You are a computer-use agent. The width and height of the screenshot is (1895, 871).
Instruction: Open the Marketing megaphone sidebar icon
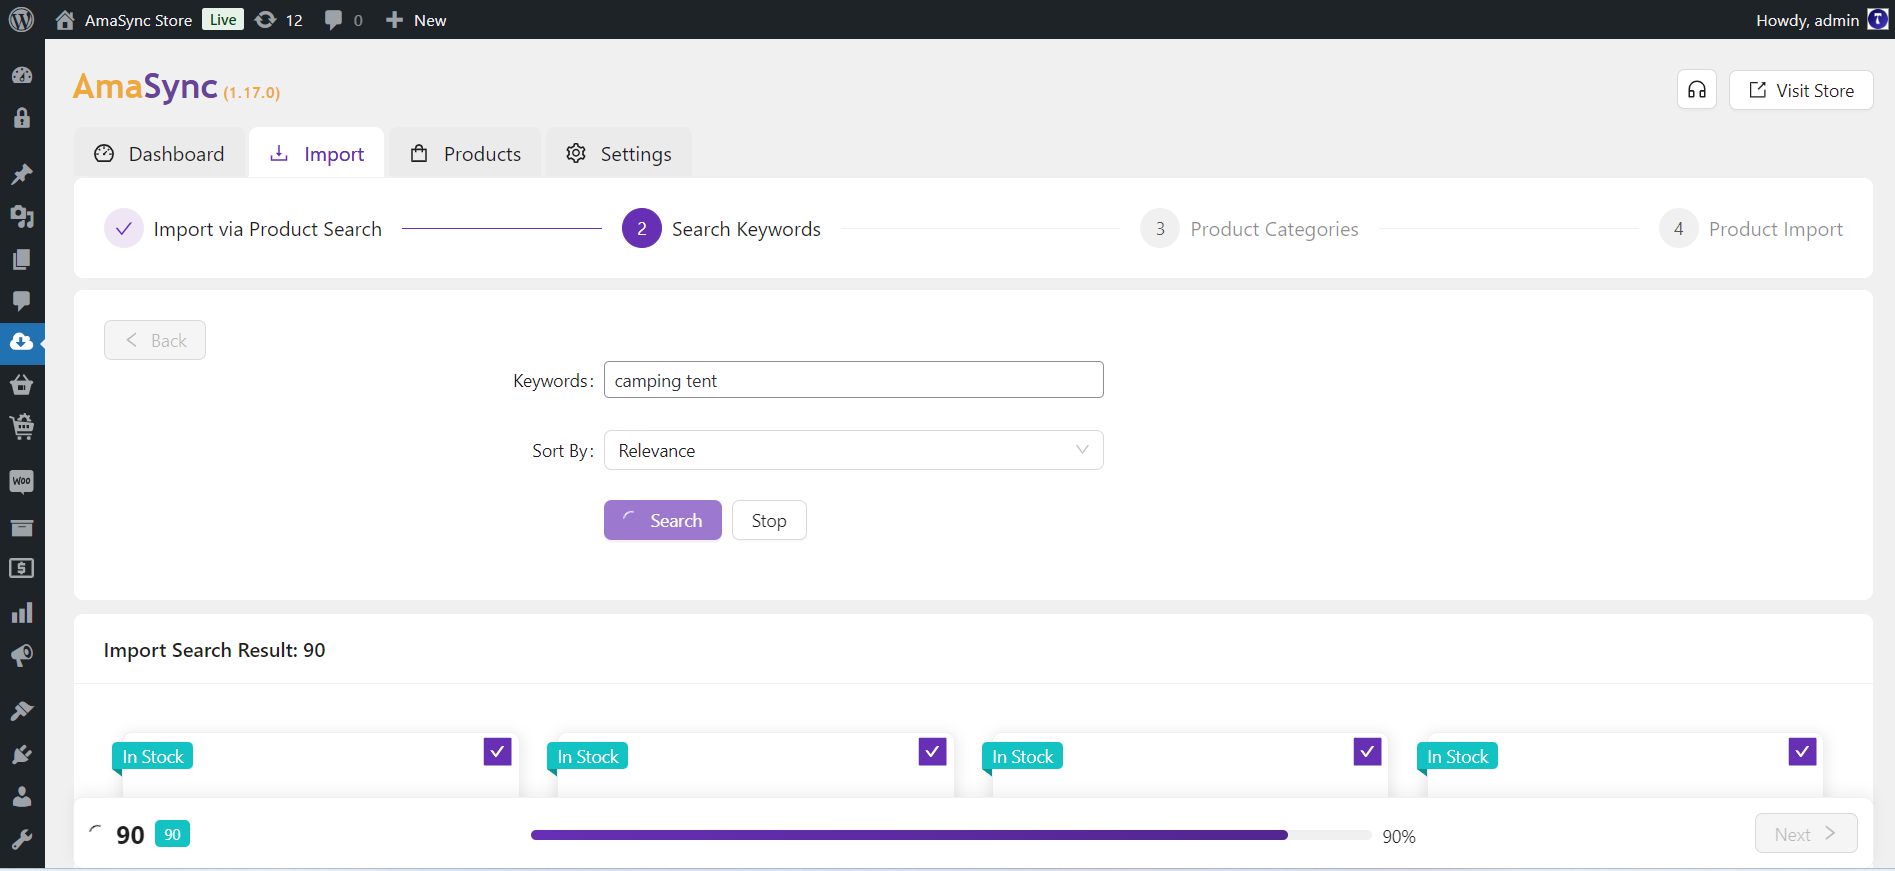tap(22, 655)
